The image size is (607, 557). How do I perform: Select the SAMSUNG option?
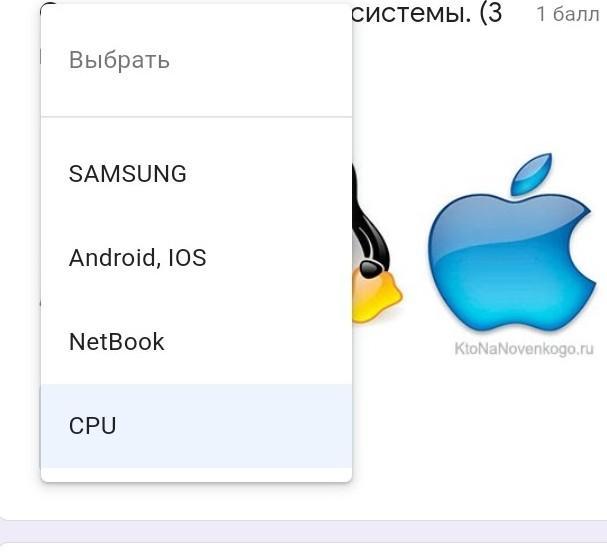click(x=196, y=173)
